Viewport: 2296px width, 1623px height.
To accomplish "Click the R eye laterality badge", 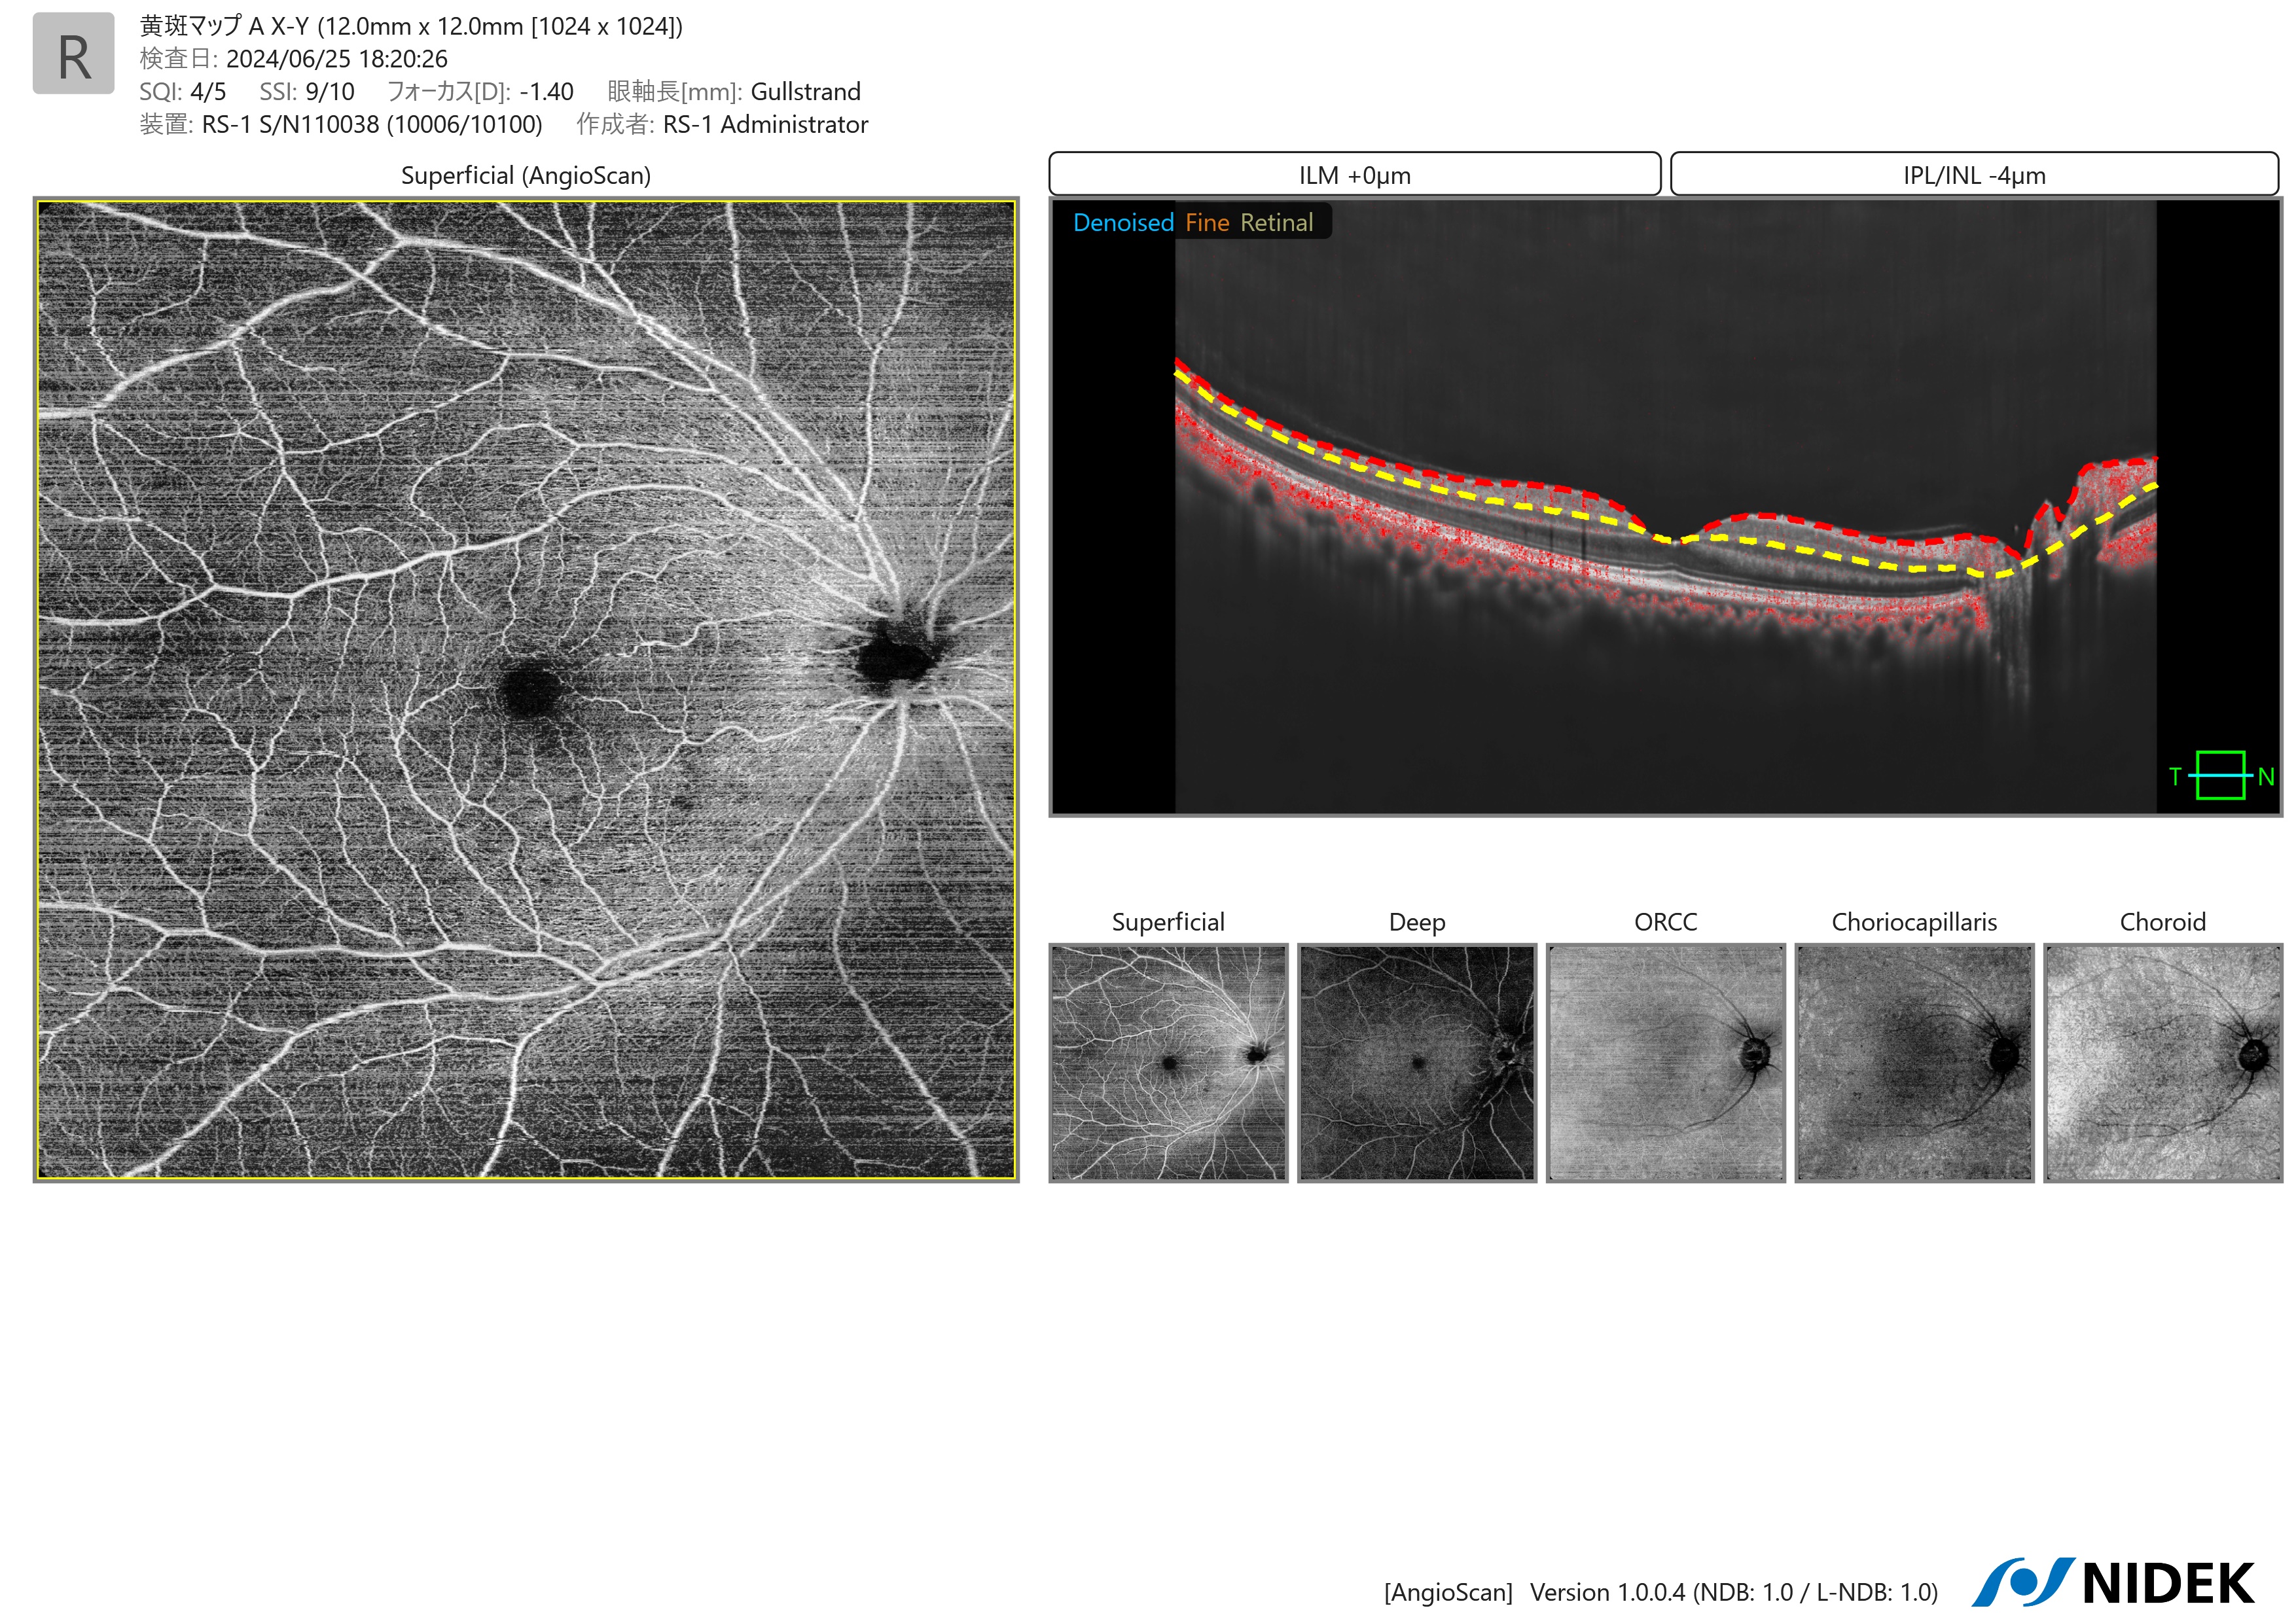I will [73, 54].
